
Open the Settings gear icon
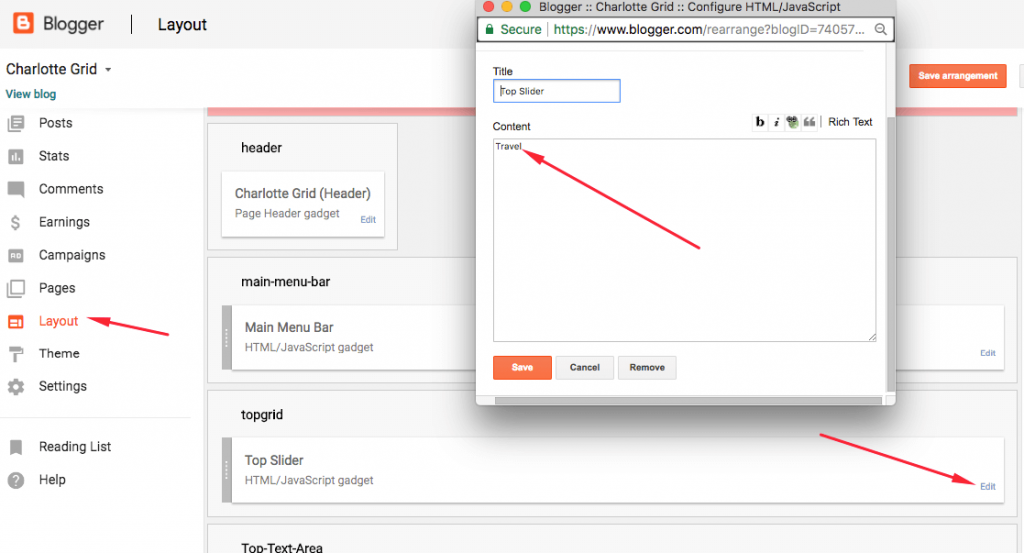click(x=16, y=387)
